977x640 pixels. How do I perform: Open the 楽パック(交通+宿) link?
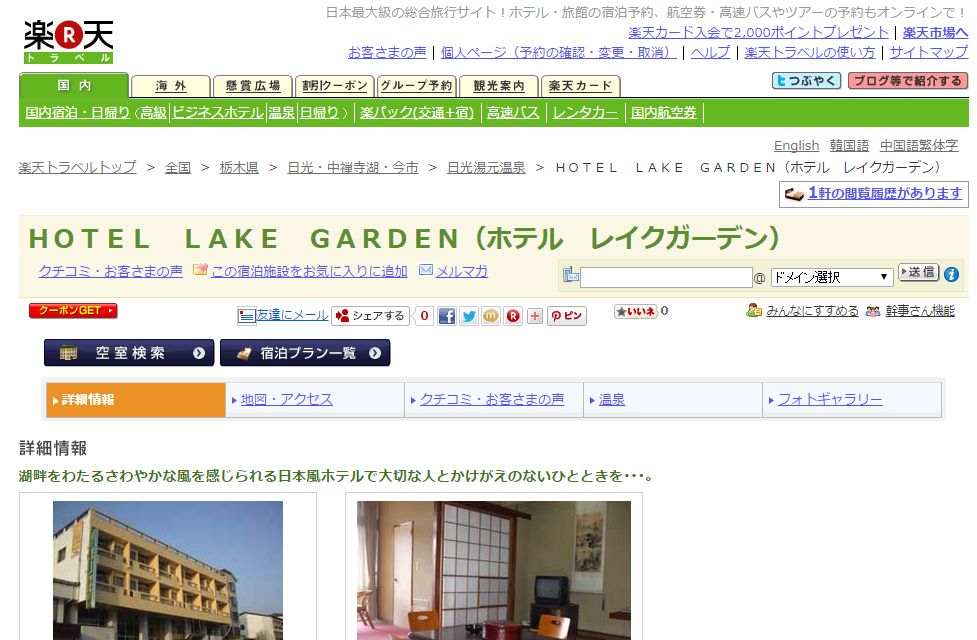pyautogui.click(x=417, y=113)
